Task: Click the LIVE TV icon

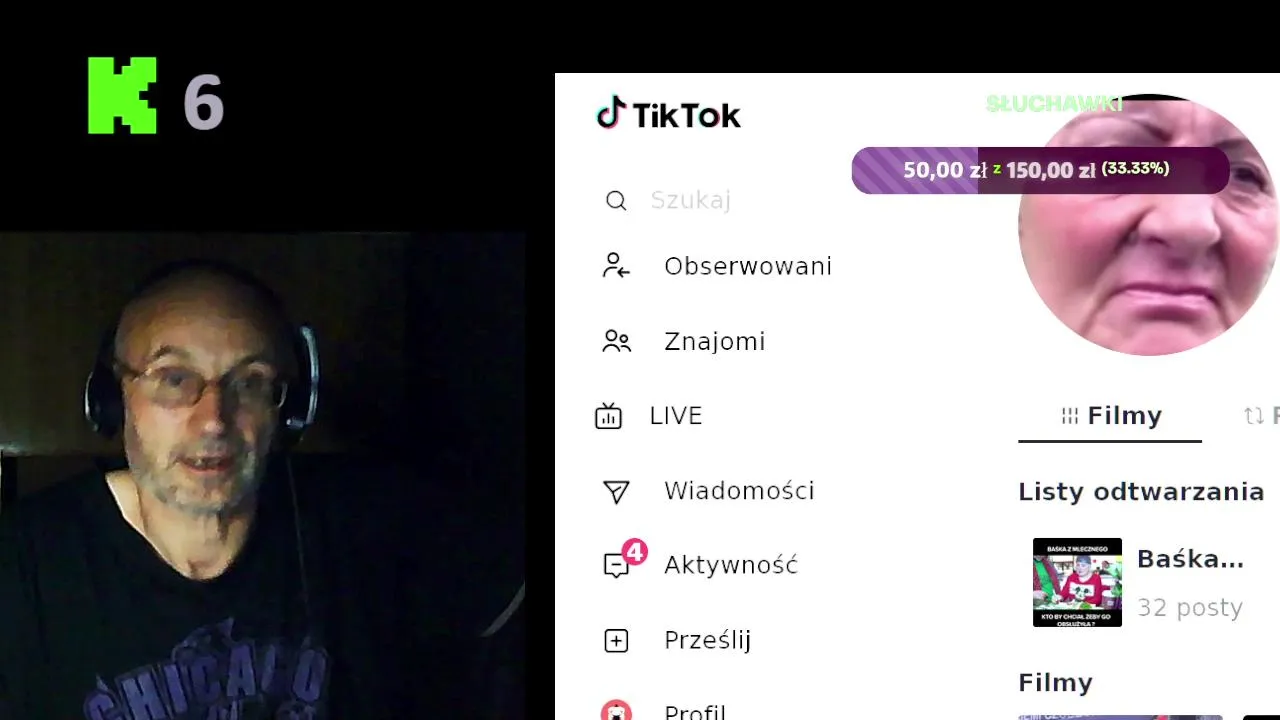Action: tap(608, 416)
